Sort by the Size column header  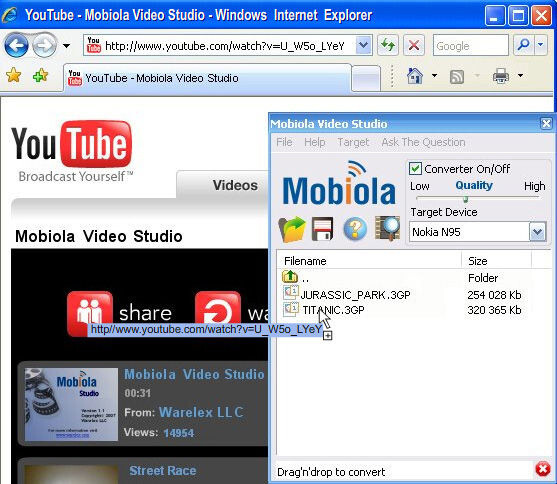pos(497,261)
